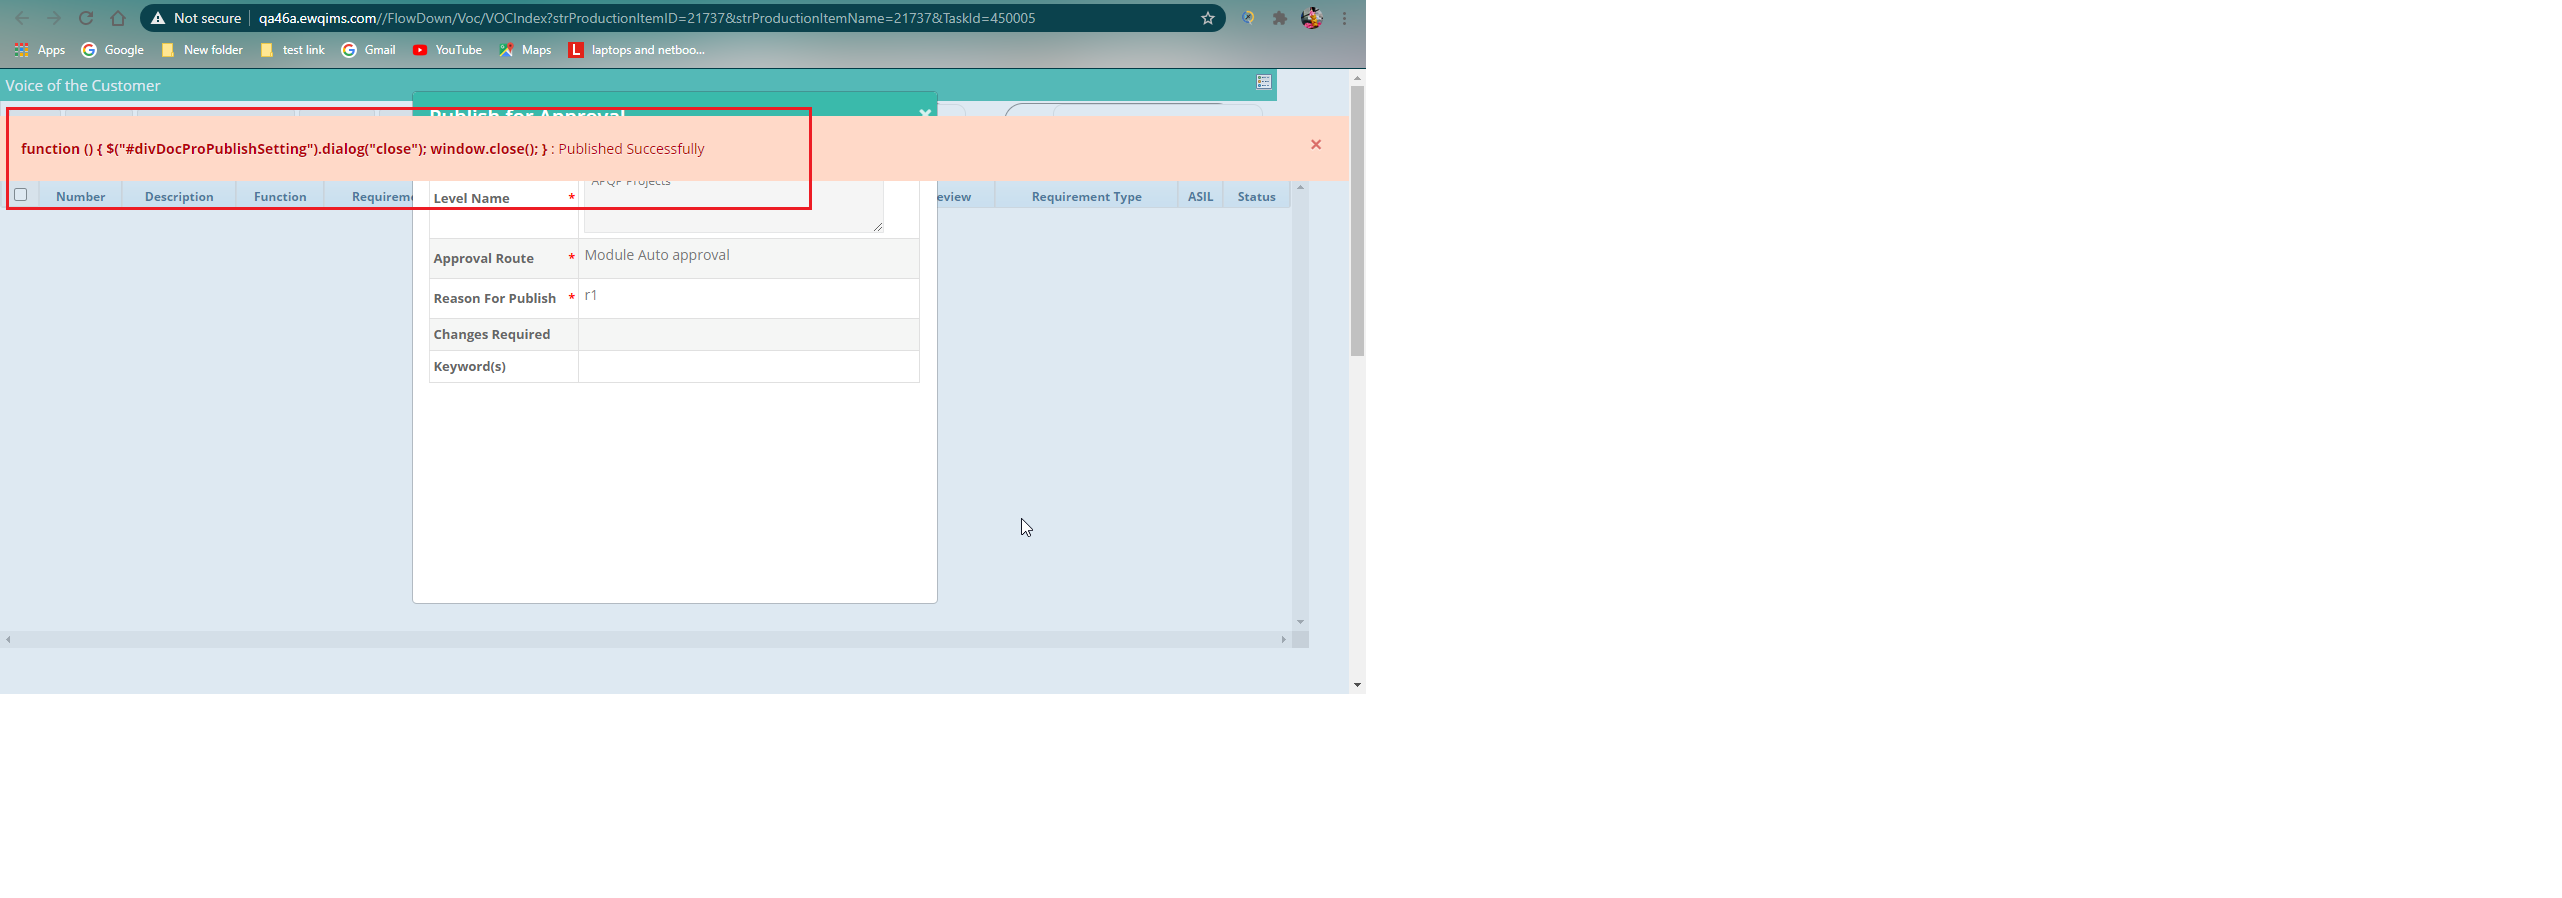Viewport: 2562px width, 898px height.
Task: Click the Changes Required field
Action: click(748, 334)
